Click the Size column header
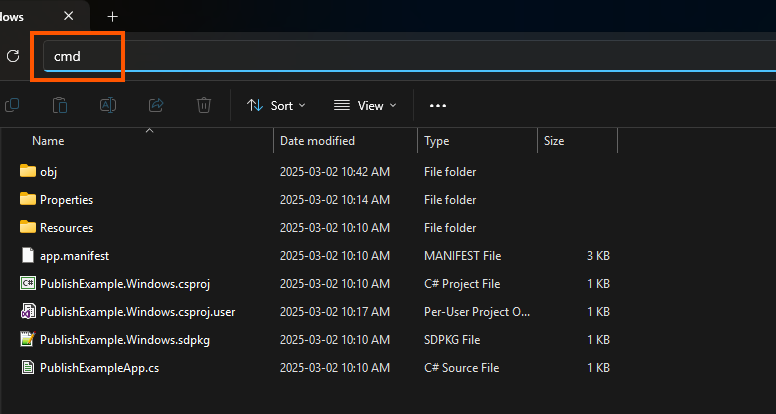 pos(554,141)
